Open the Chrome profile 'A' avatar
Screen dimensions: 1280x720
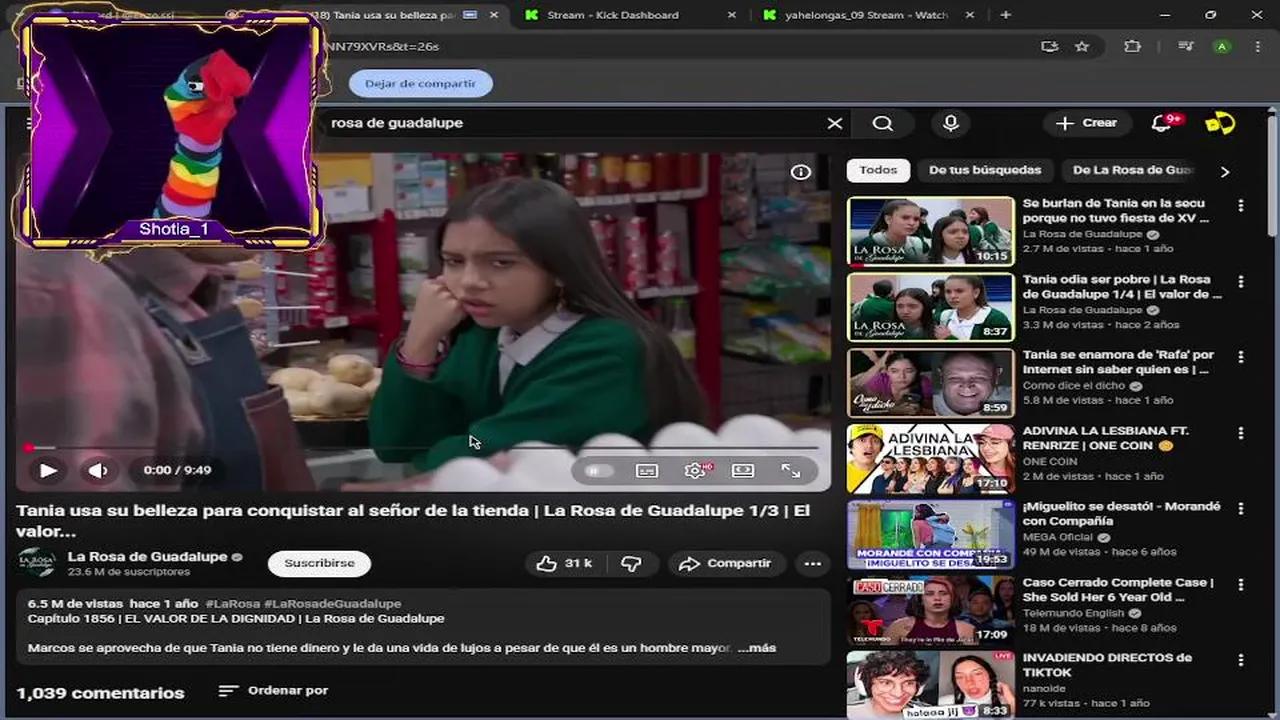(1222, 46)
